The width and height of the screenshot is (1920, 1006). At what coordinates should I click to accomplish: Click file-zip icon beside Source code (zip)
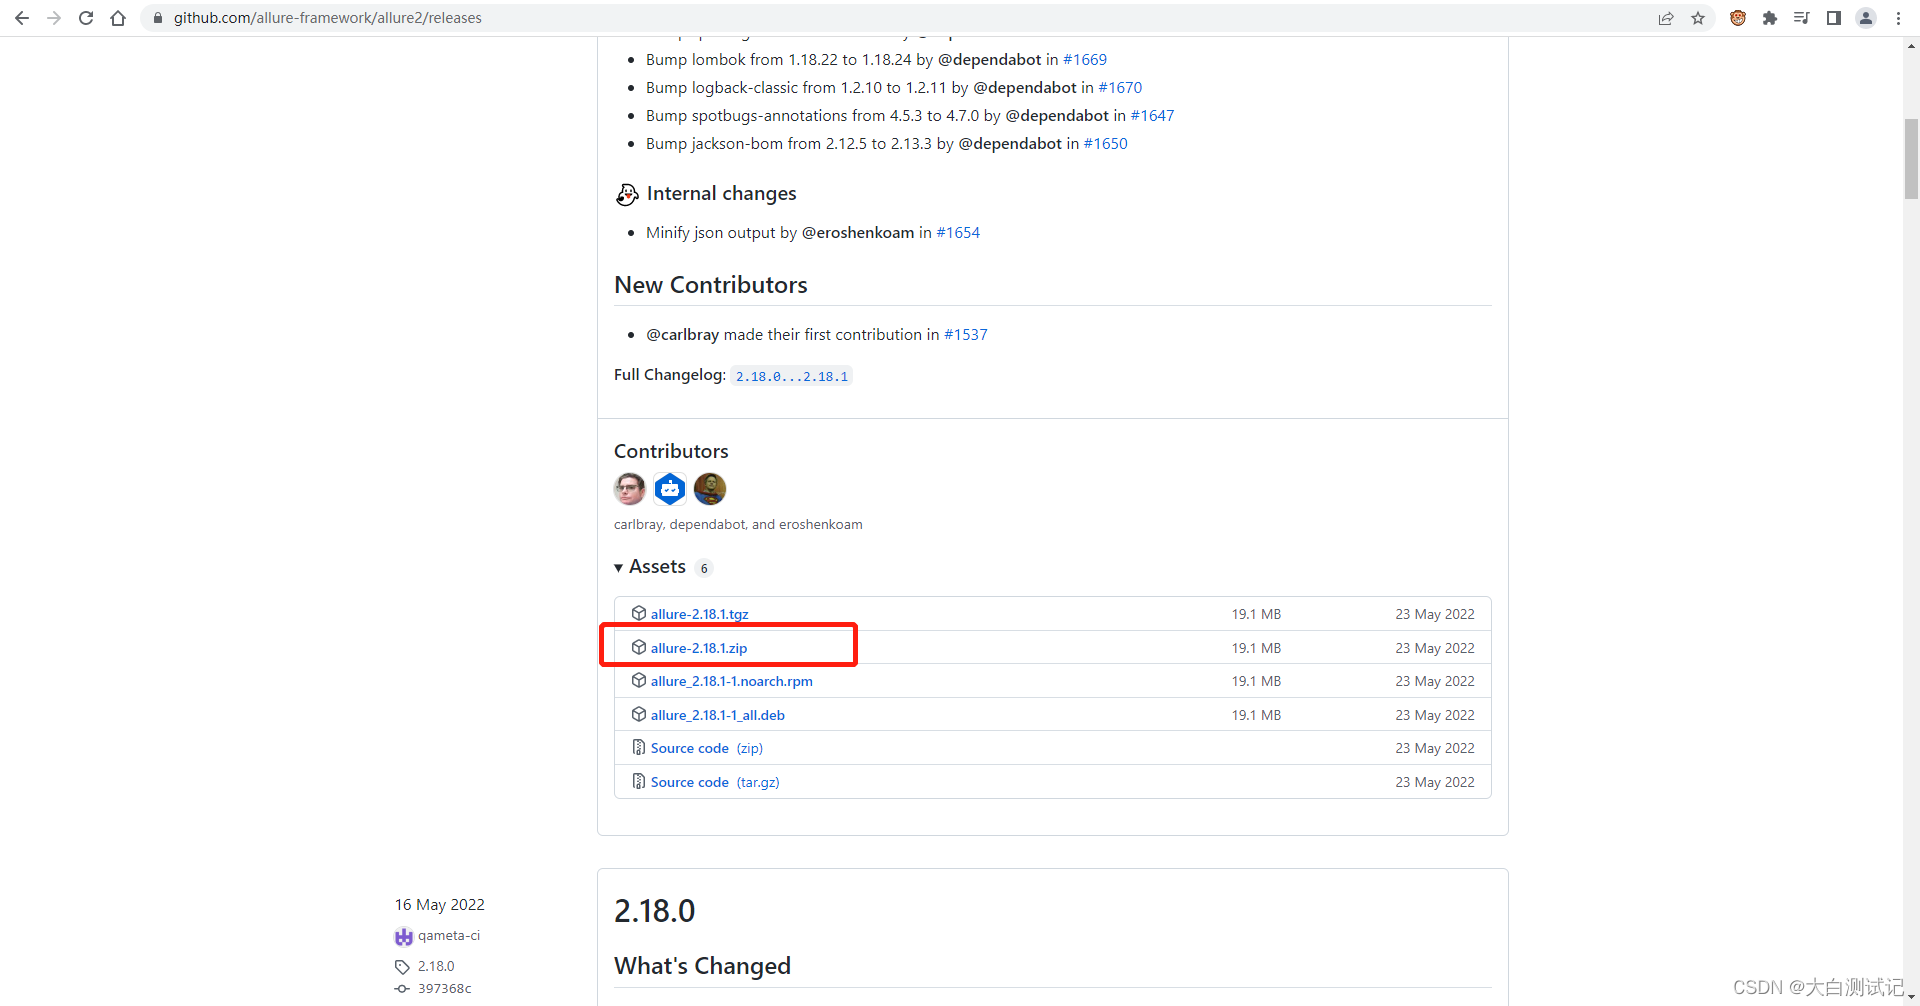point(639,747)
